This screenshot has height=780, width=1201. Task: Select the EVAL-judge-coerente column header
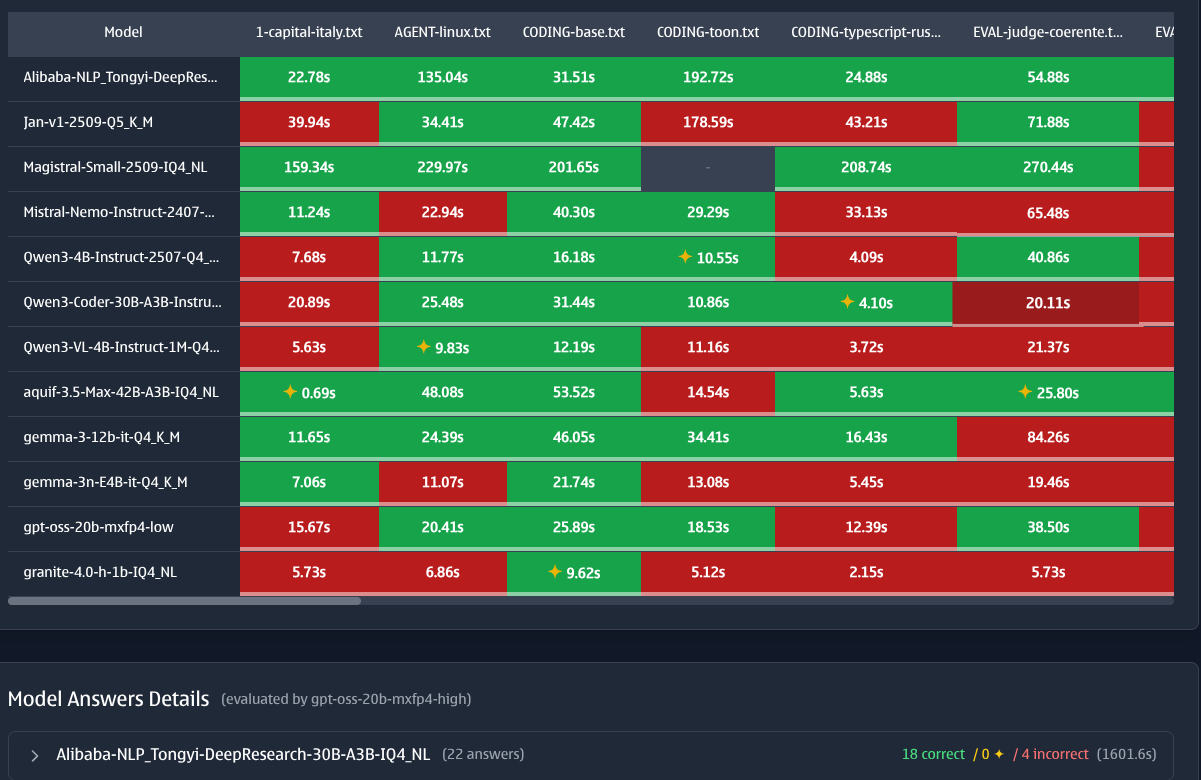[1047, 32]
